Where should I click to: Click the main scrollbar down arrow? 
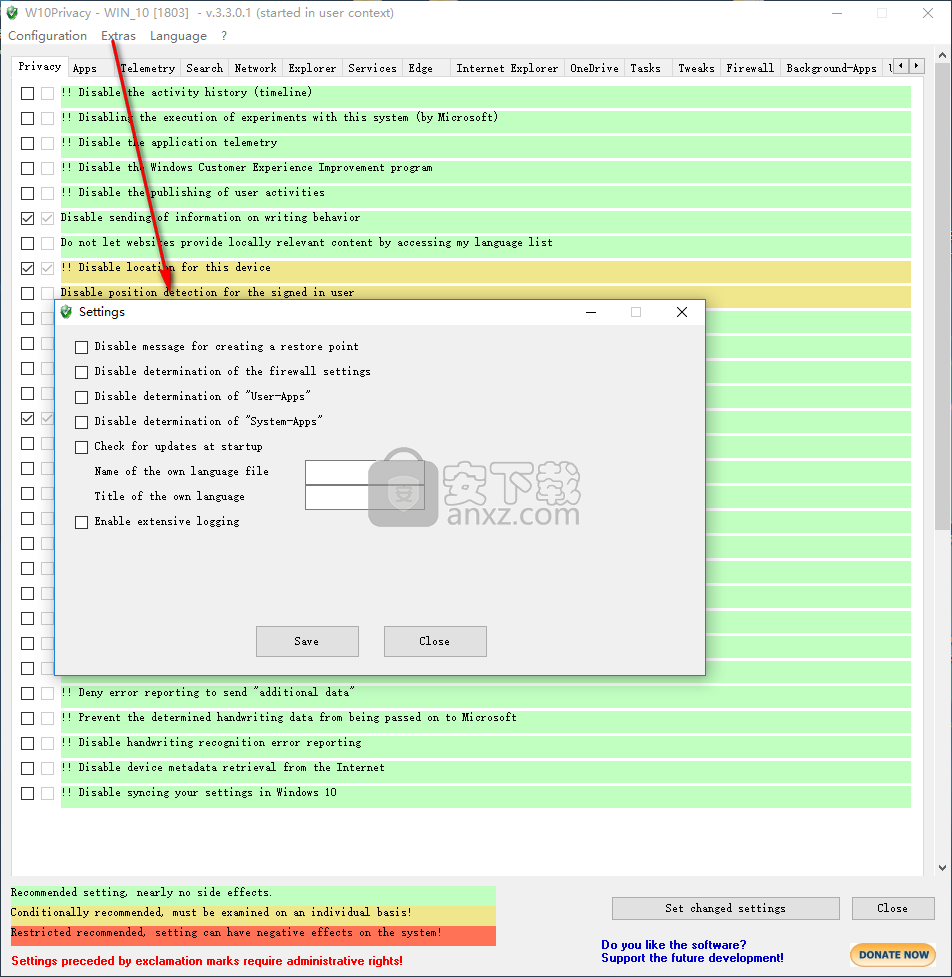click(x=942, y=868)
